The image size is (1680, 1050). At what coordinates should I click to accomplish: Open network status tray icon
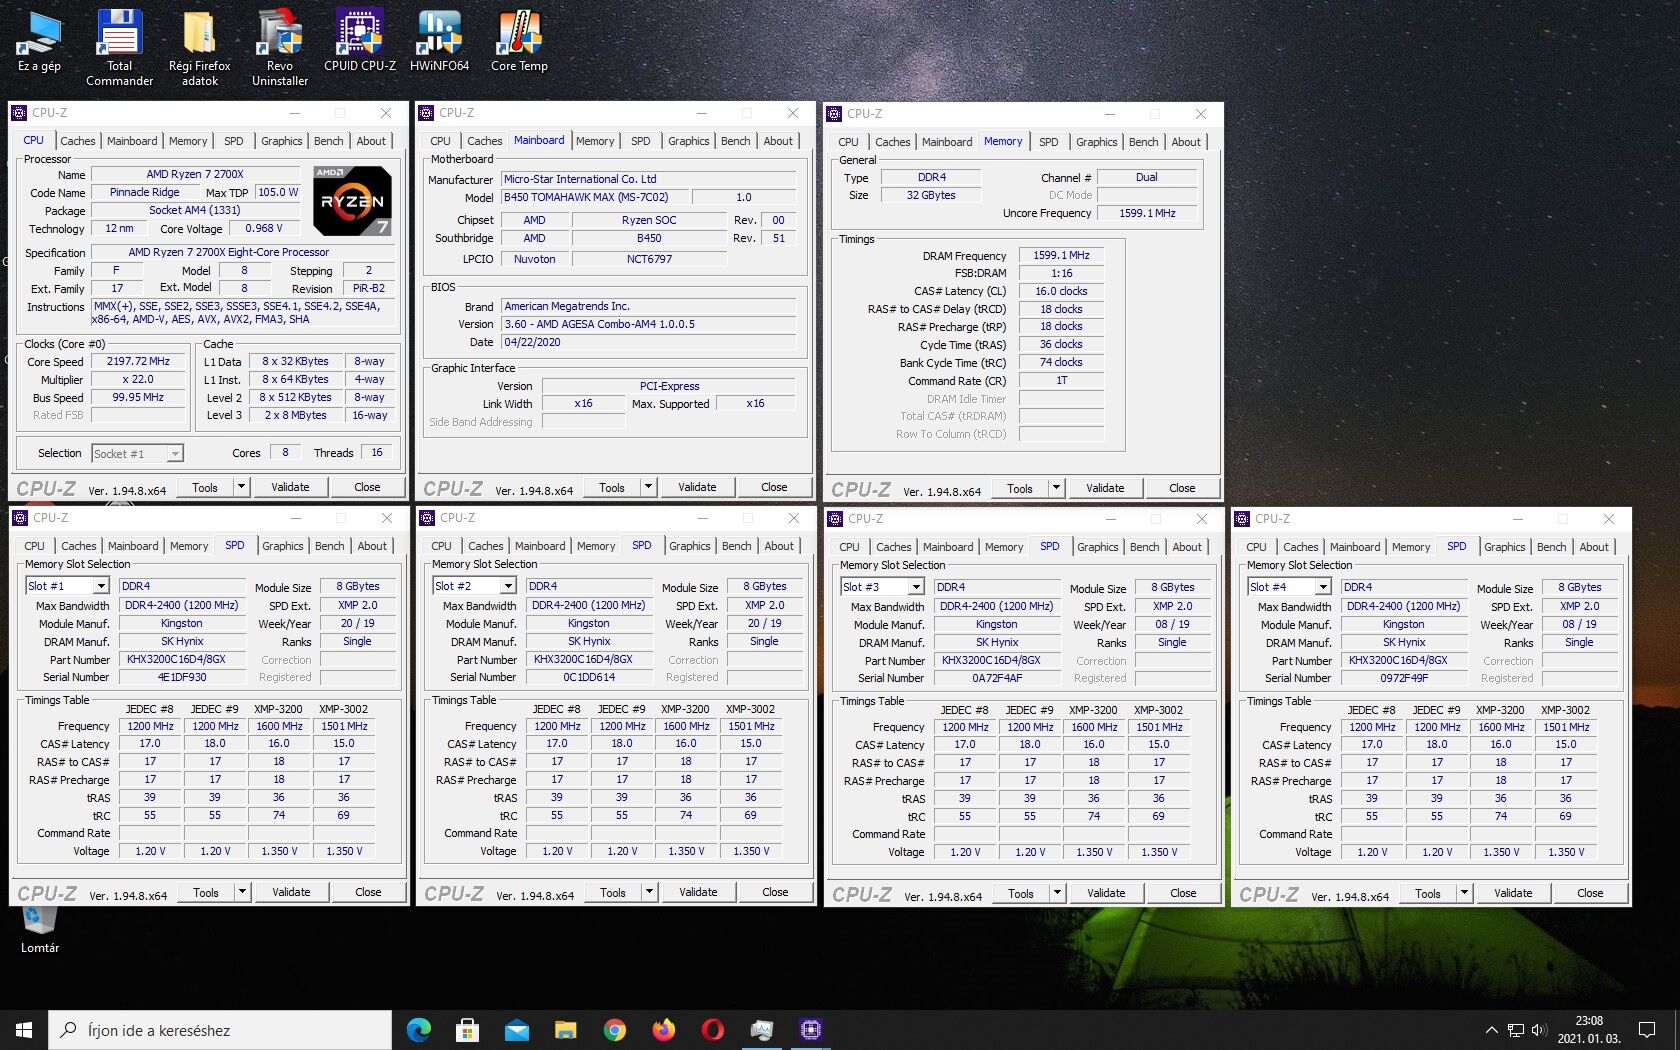[1516, 1030]
